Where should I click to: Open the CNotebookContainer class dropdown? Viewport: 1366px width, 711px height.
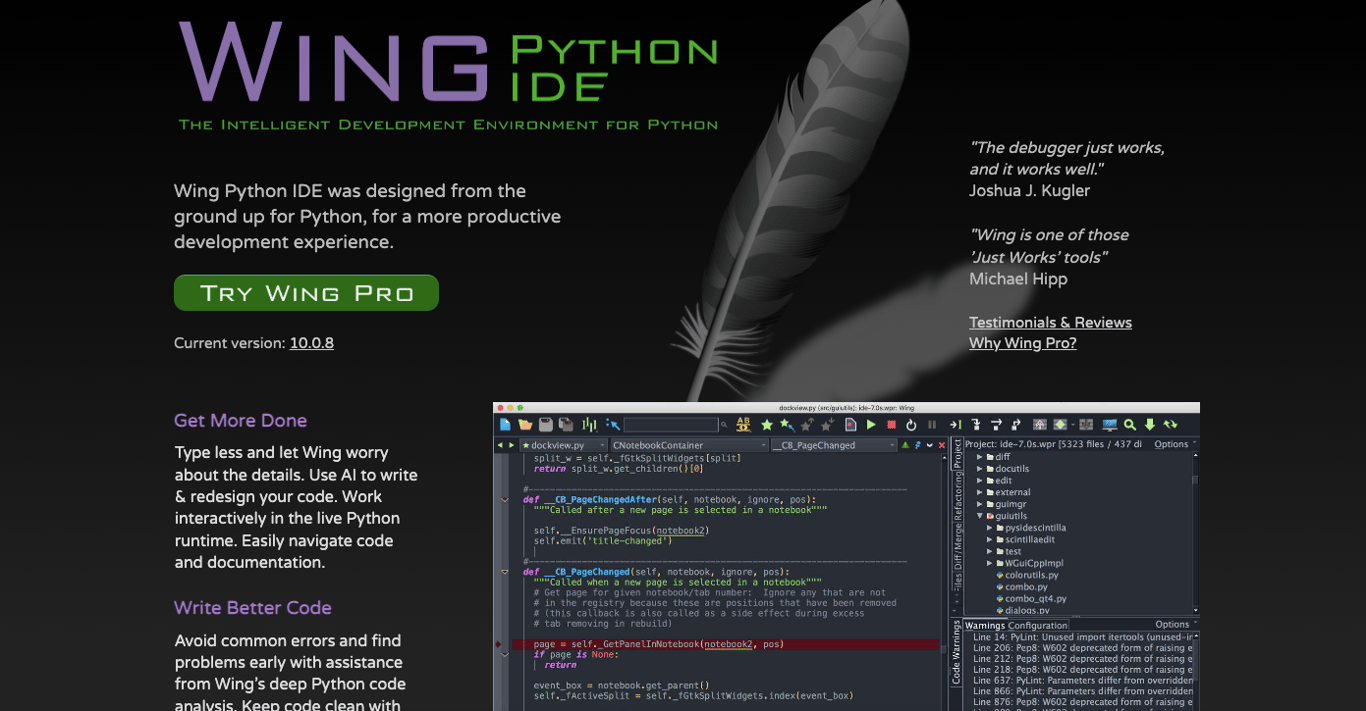[x=689, y=445]
